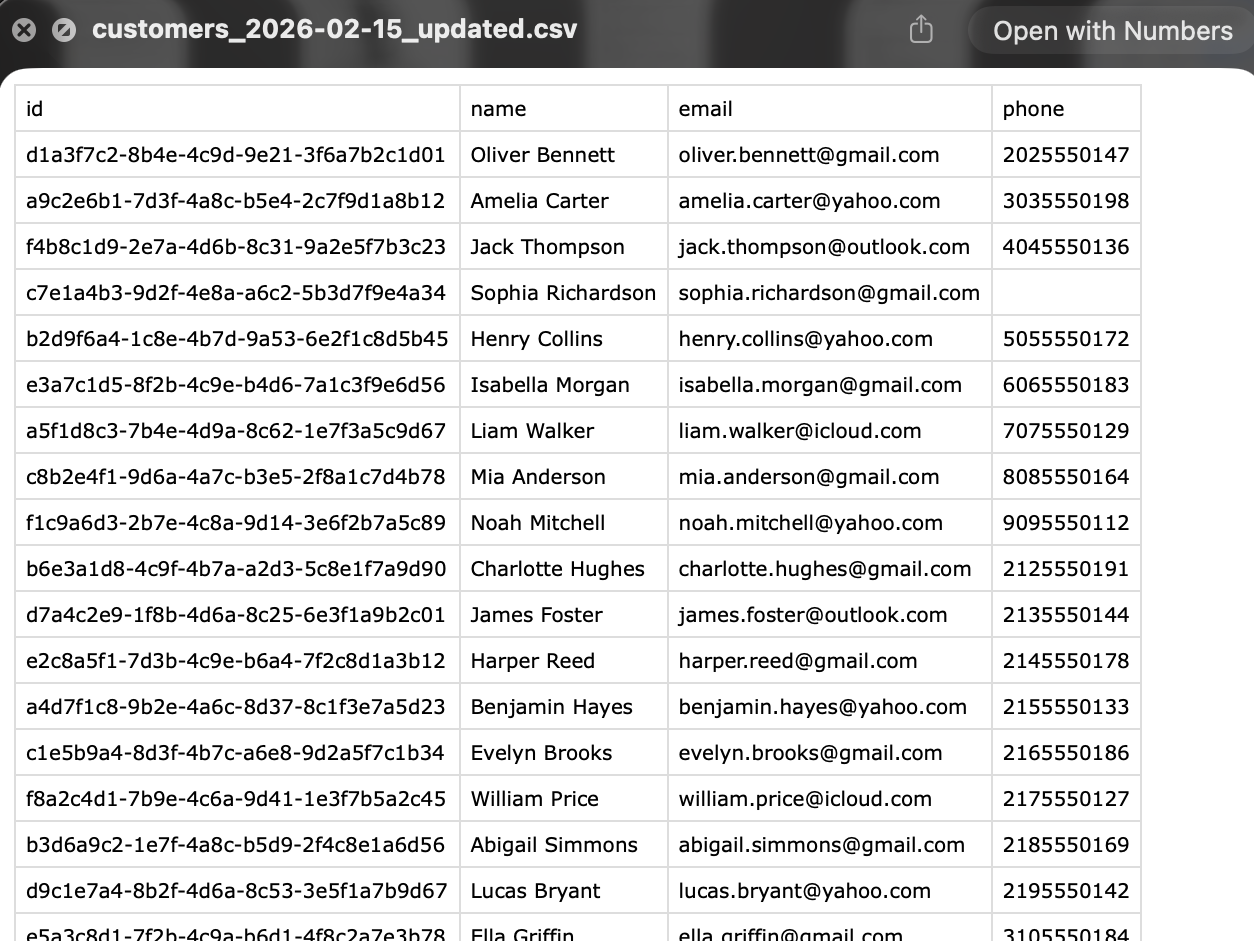The height and width of the screenshot is (941, 1254).
Task: Close the Quick Look preview window
Action: click(x=24, y=30)
